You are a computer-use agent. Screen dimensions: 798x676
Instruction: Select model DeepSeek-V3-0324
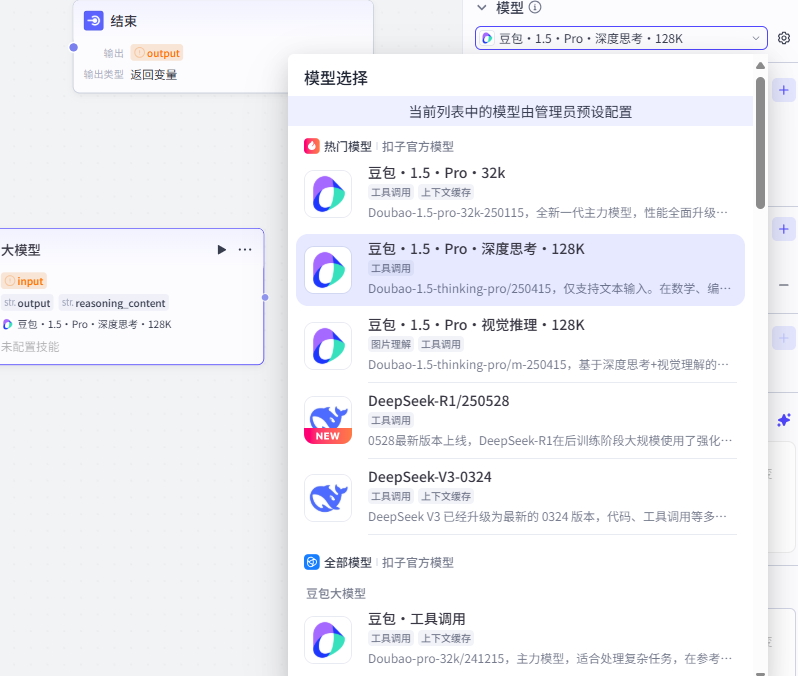tap(520, 497)
